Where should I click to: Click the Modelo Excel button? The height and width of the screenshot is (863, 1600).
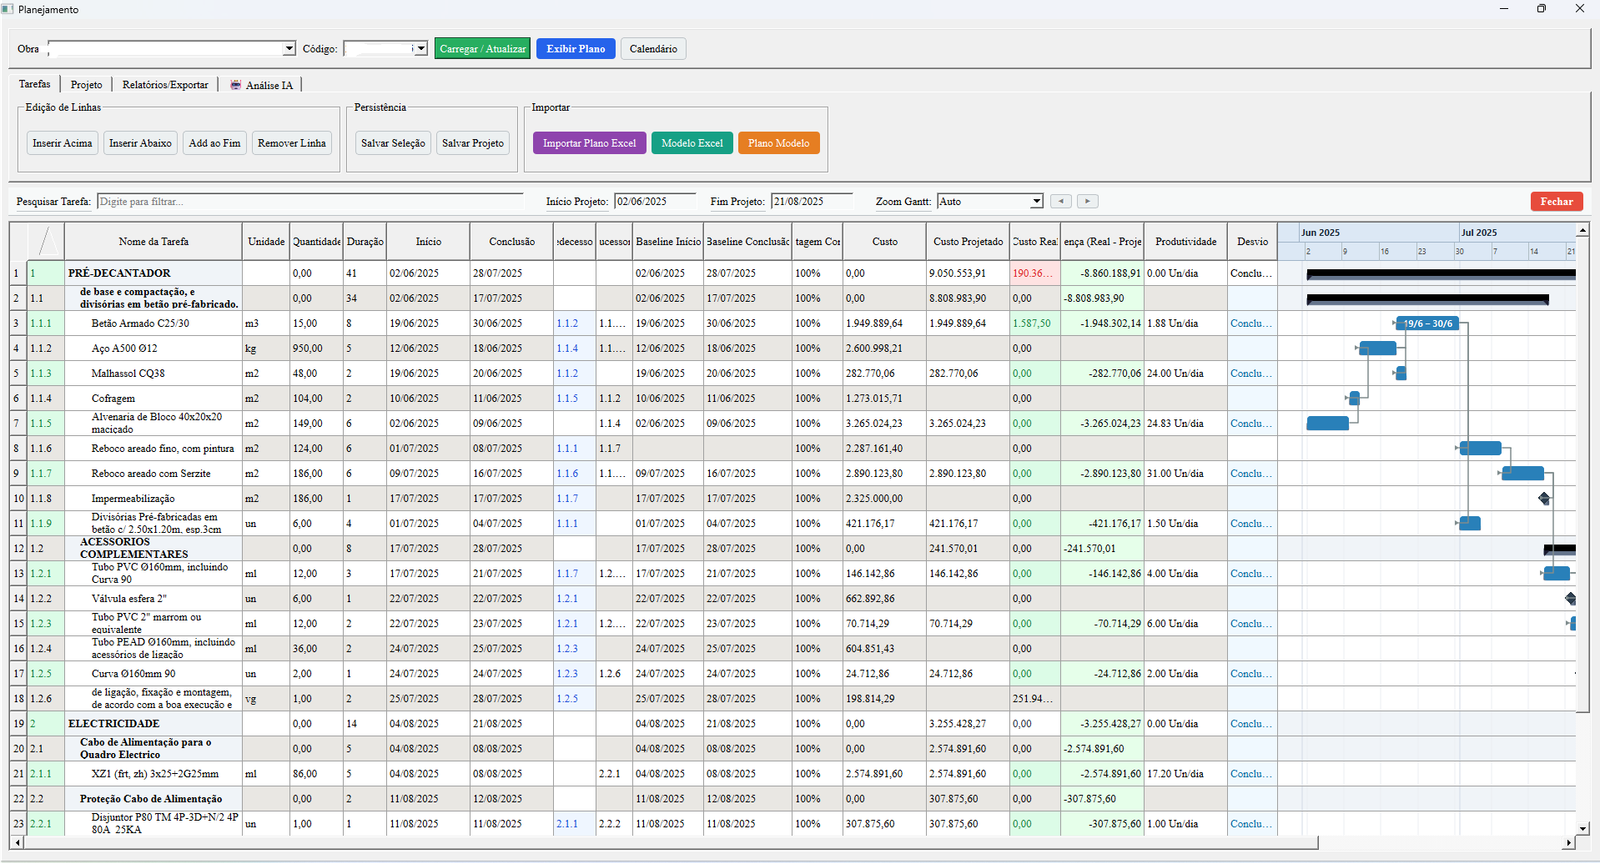pyautogui.click(x=692, y=143)
